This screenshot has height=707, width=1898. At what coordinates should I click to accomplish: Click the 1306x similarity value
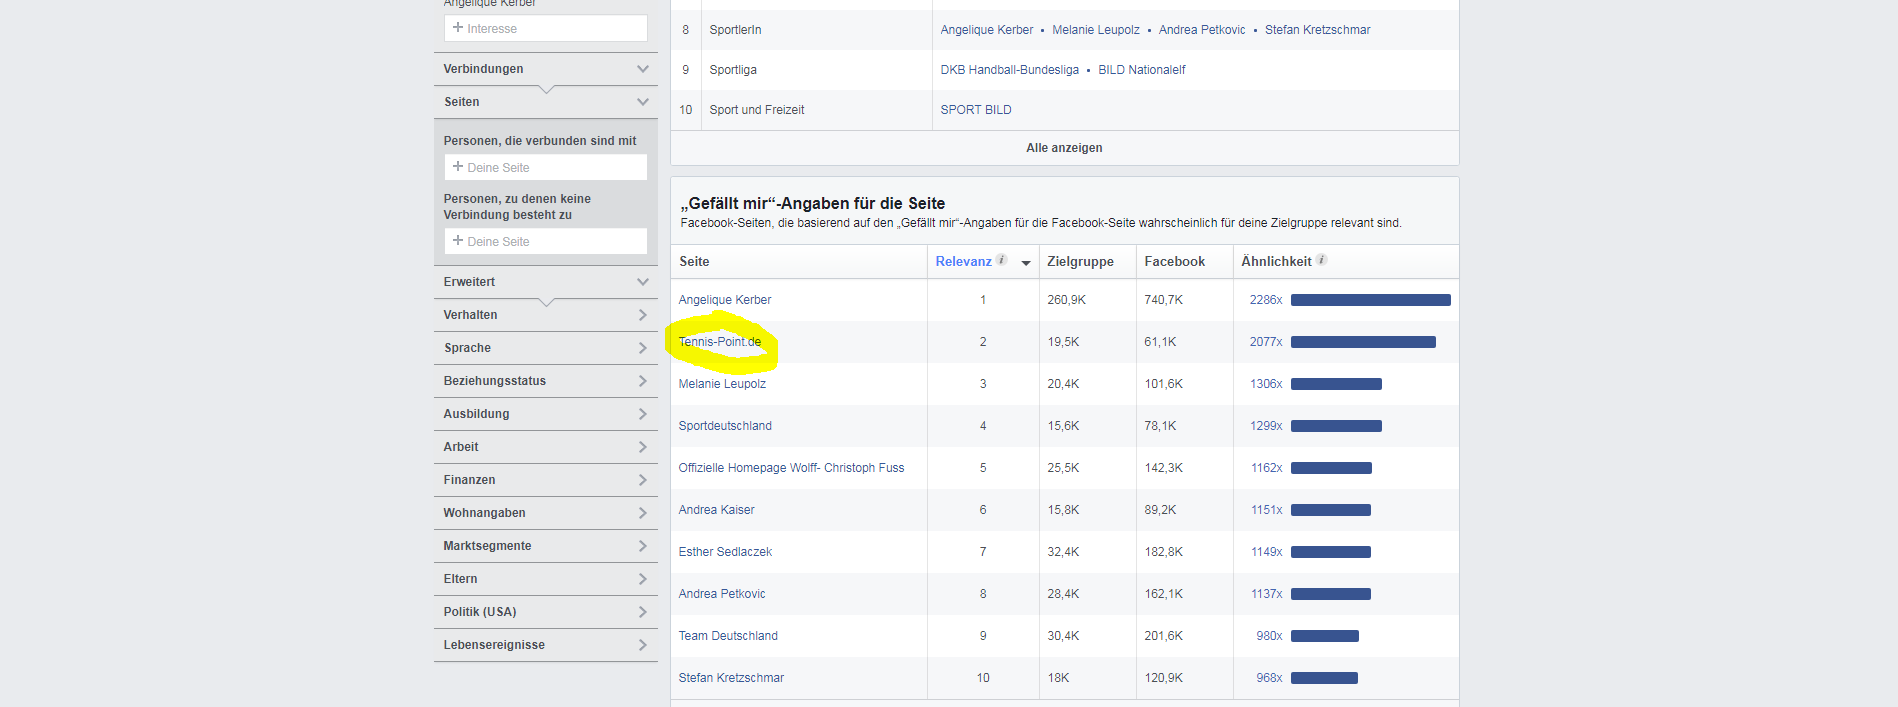(1266, 384)
